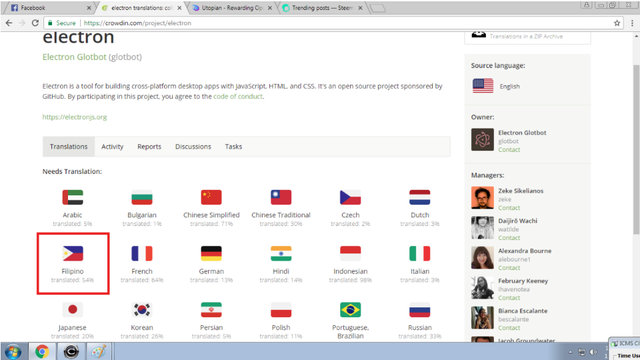Open the Persian flag icon
The image size is (640, 360).
tap(211, 310)
